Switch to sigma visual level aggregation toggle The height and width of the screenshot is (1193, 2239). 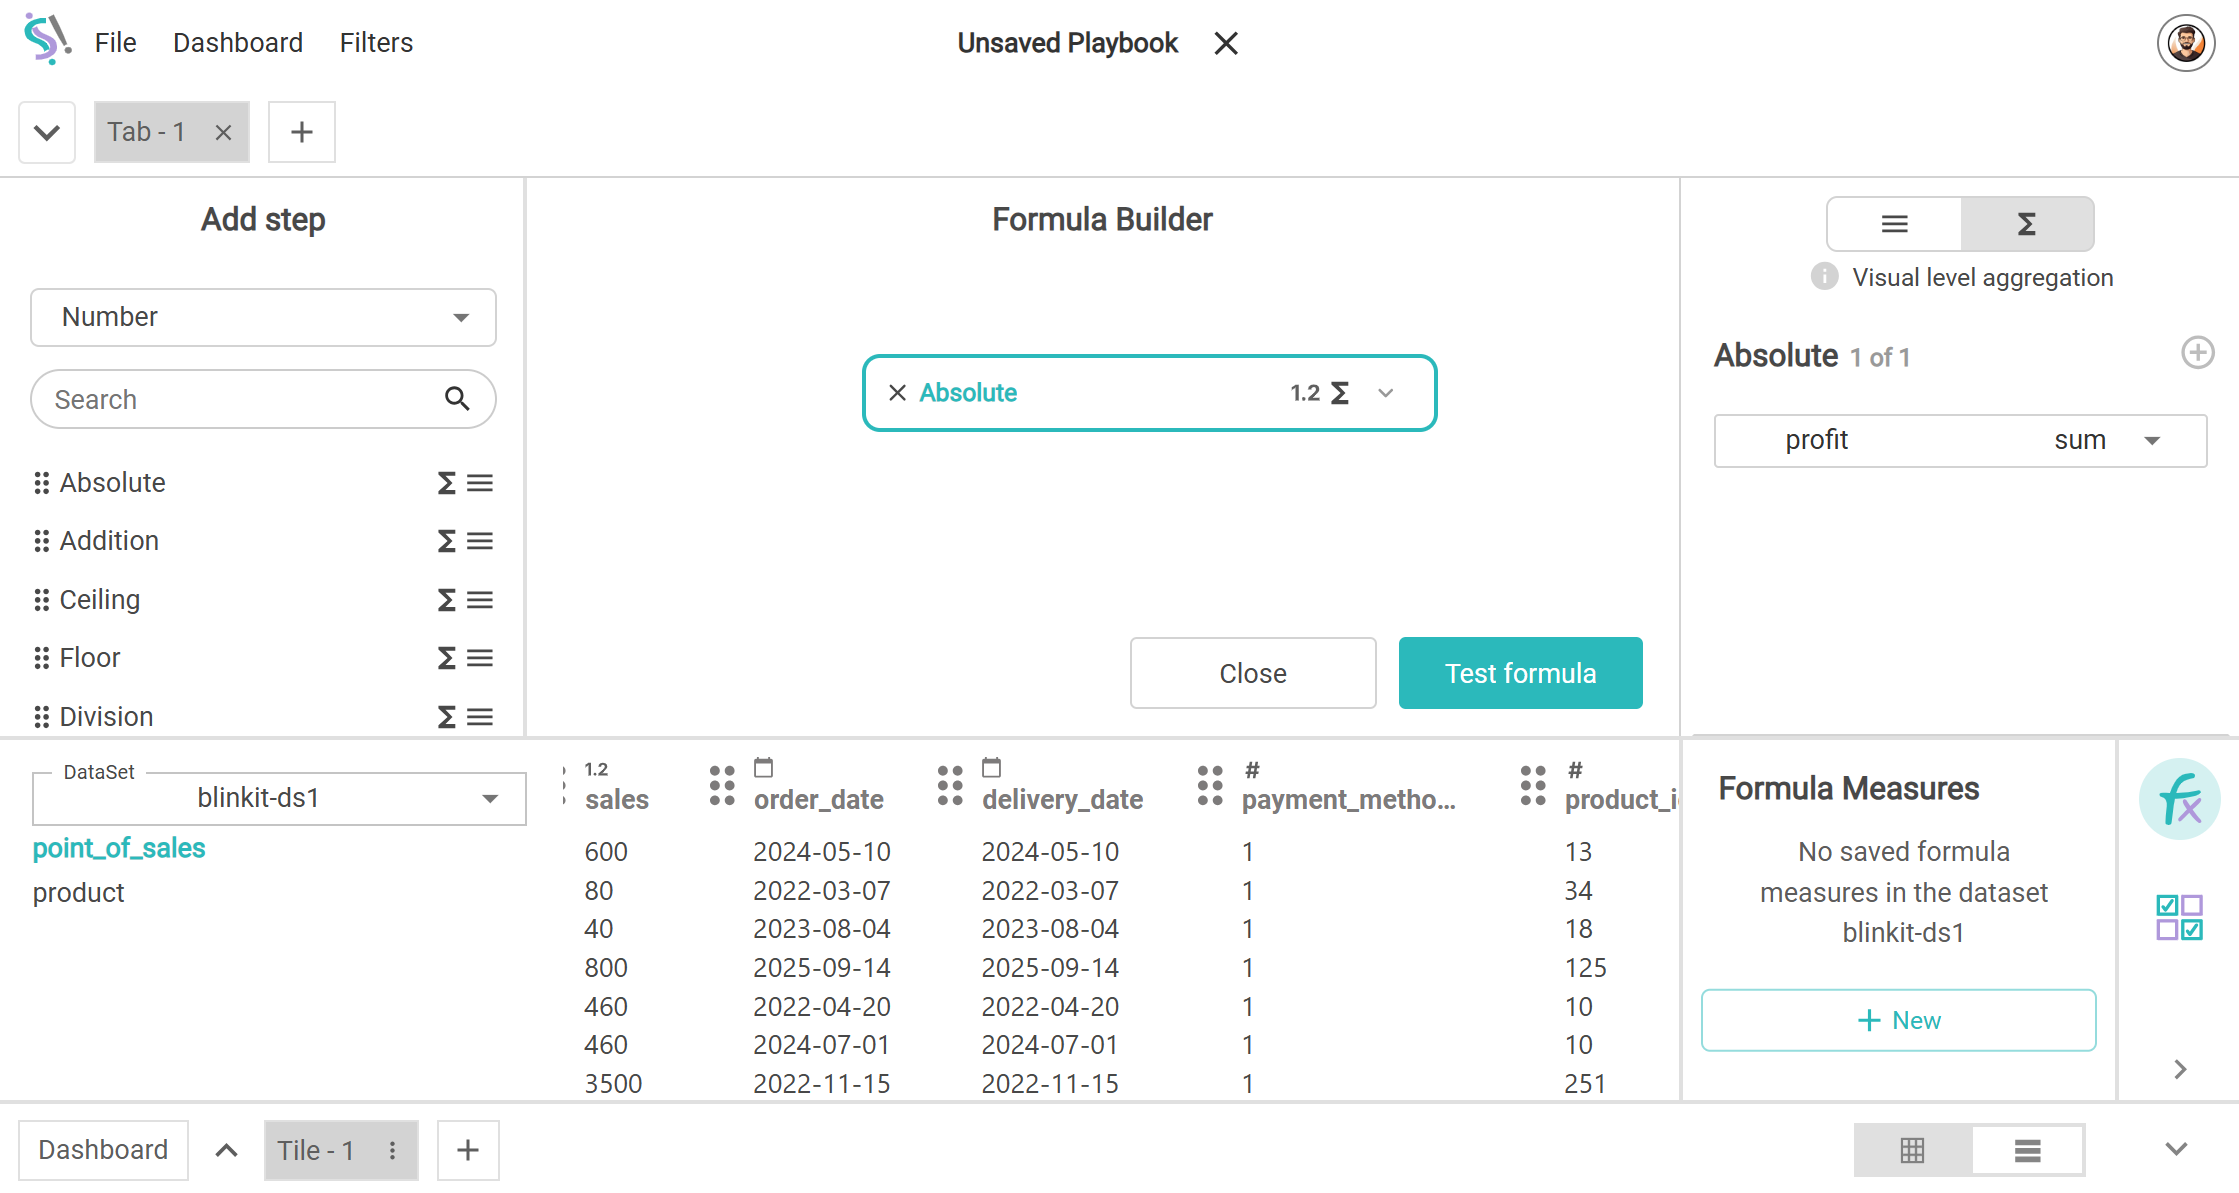(x=2027, y=224)
